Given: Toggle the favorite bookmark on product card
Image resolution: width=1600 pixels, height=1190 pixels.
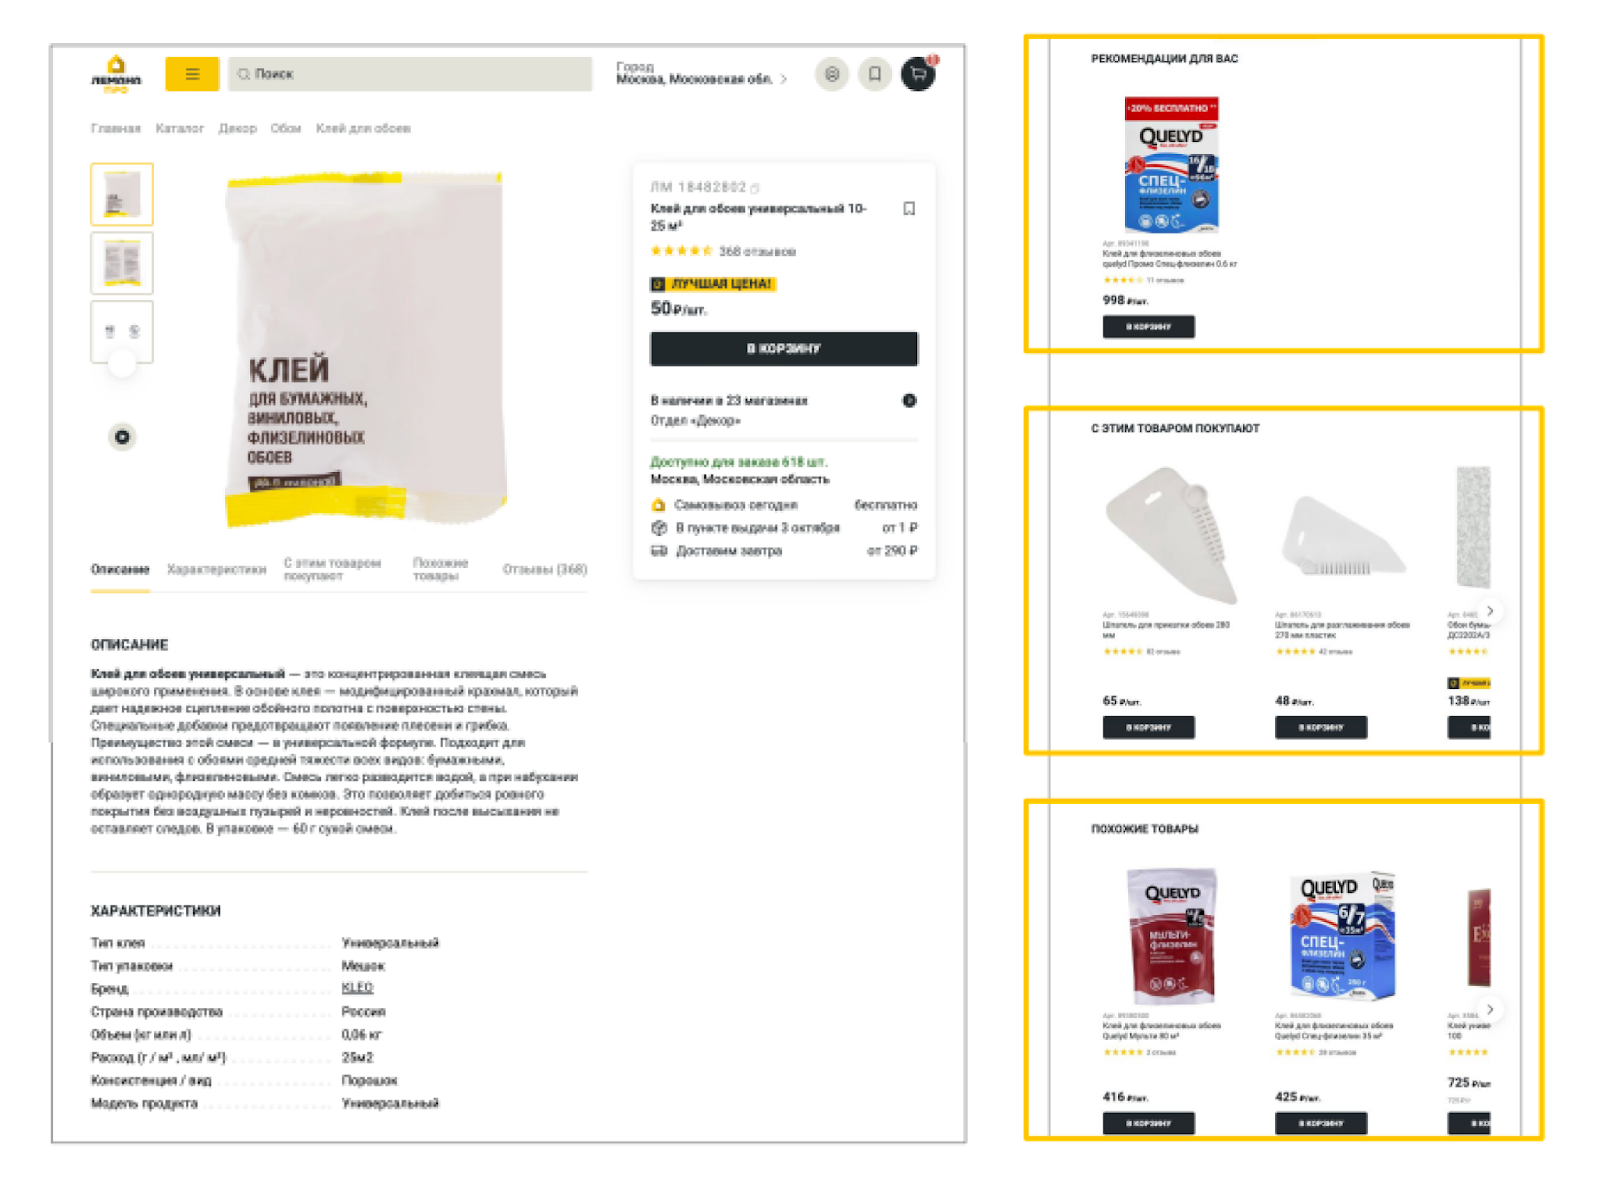Looking at the screenshot, I should tap(909, 209).
